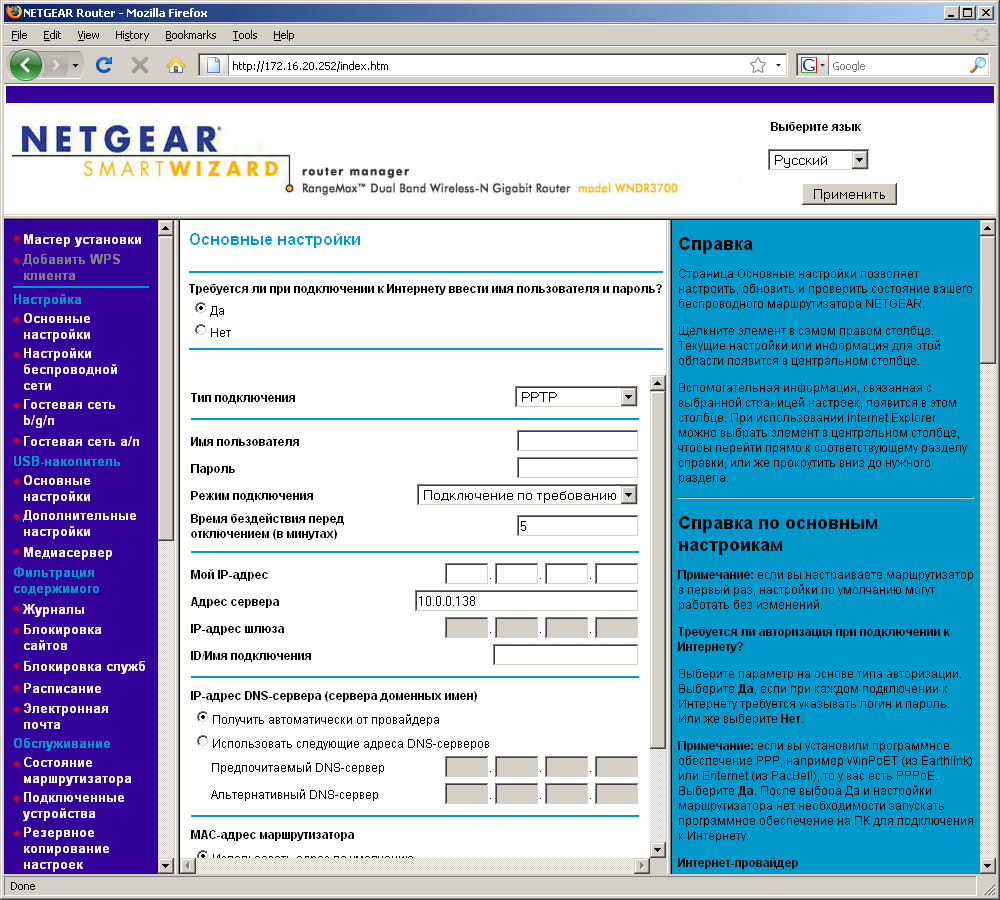Click the Адрес сервера field with 10.0.0.138

[x=526, y=601]
